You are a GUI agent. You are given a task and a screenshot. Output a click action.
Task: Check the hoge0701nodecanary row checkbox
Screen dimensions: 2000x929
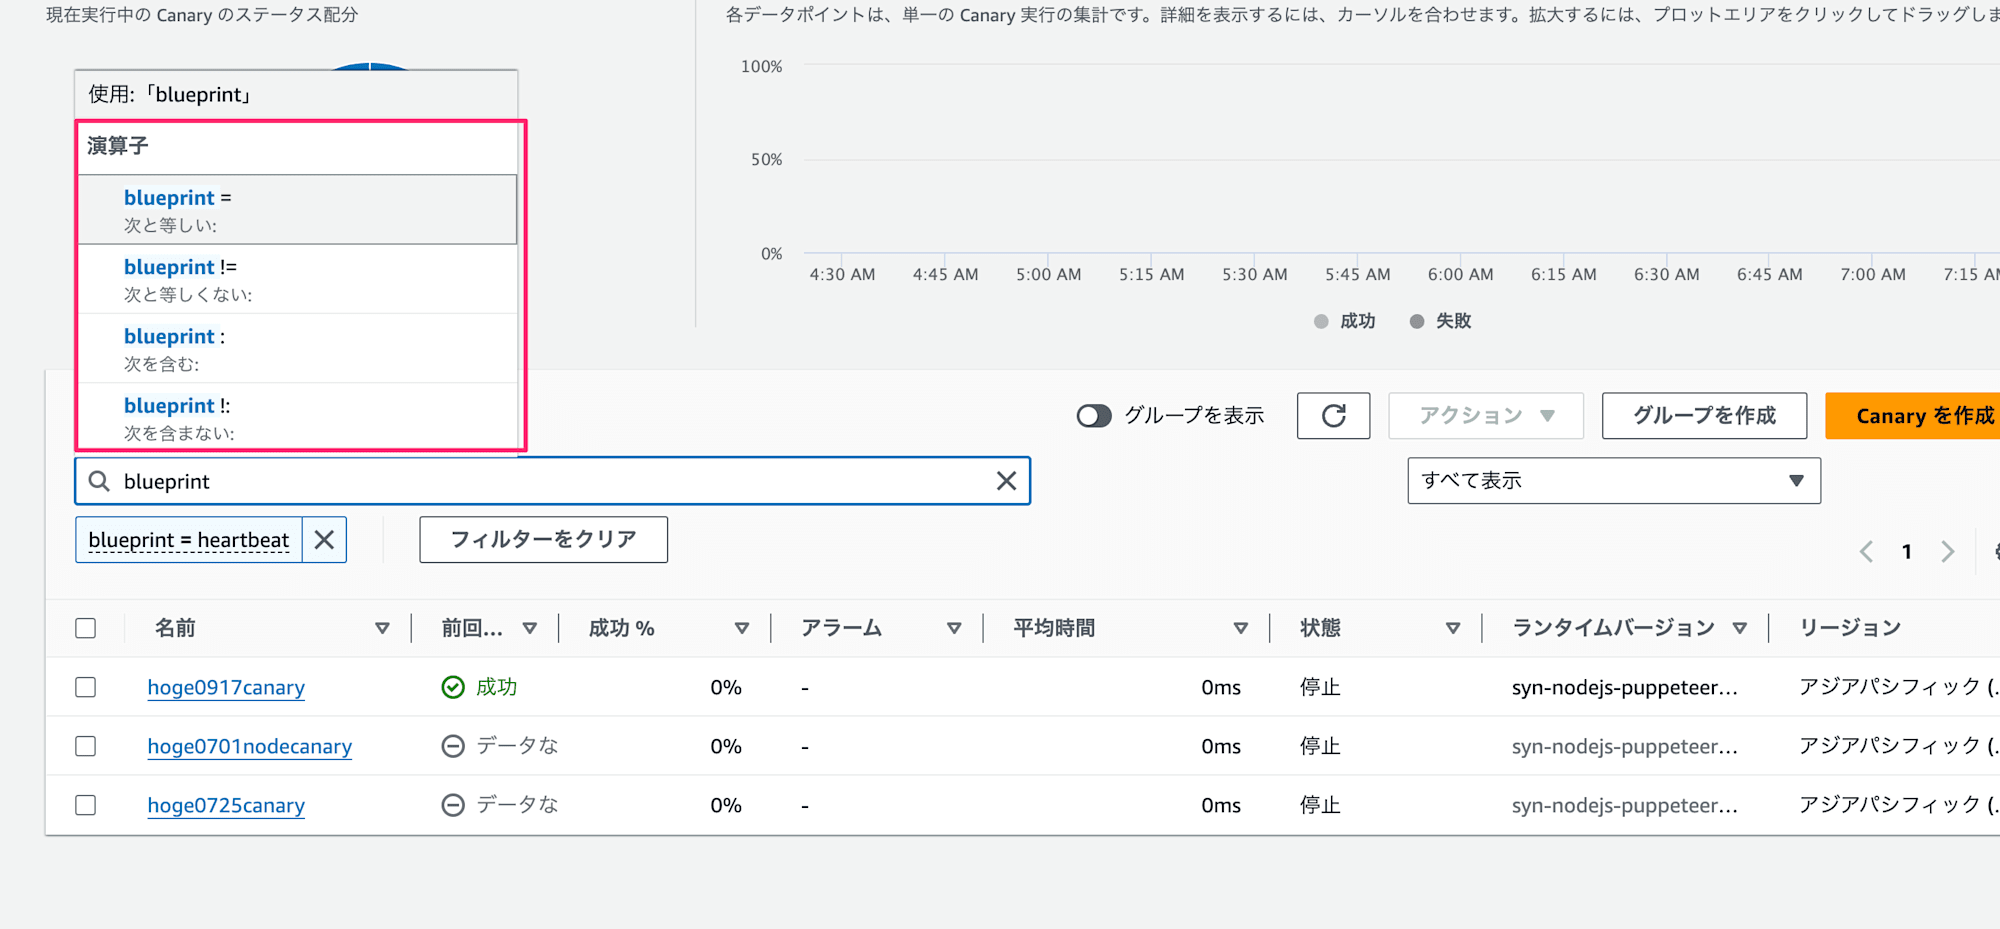[x=86, y=746]
